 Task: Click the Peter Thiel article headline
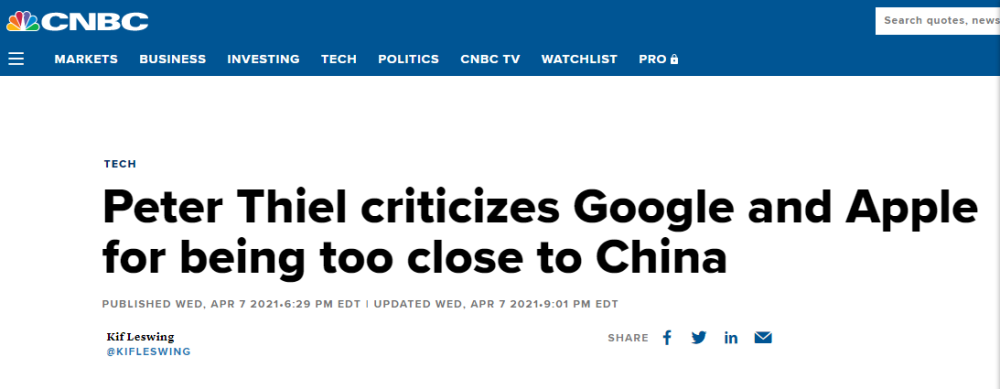pyautogui.click(x=540, y=233)
